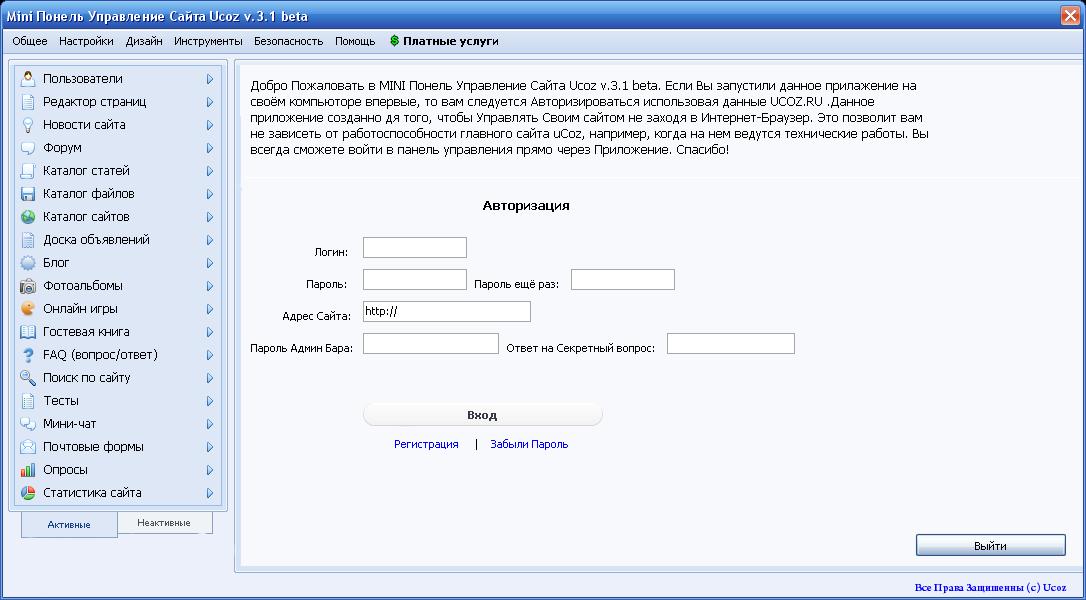Click the Вход login button
The width and height of the screenshot is (1086, 600).
[482, 415]
